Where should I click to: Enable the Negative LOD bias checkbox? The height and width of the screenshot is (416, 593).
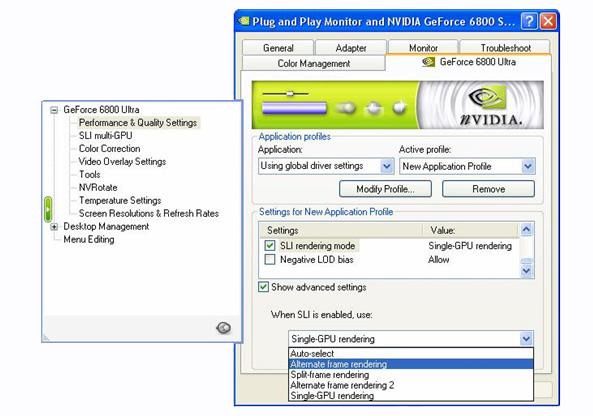[270, 259]
